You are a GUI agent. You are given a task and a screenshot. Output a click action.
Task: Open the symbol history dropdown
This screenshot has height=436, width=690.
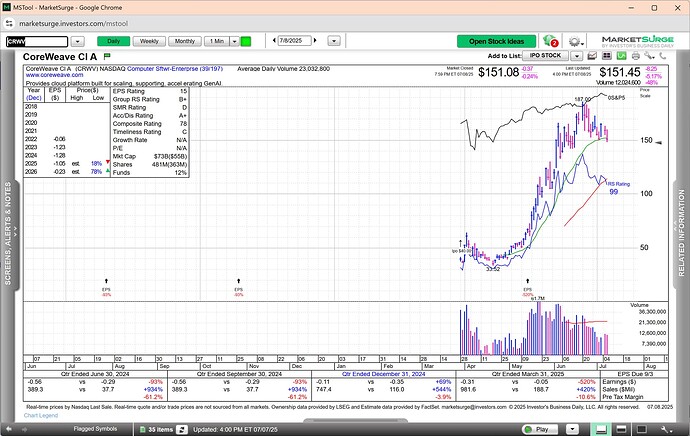click(77, 41)
